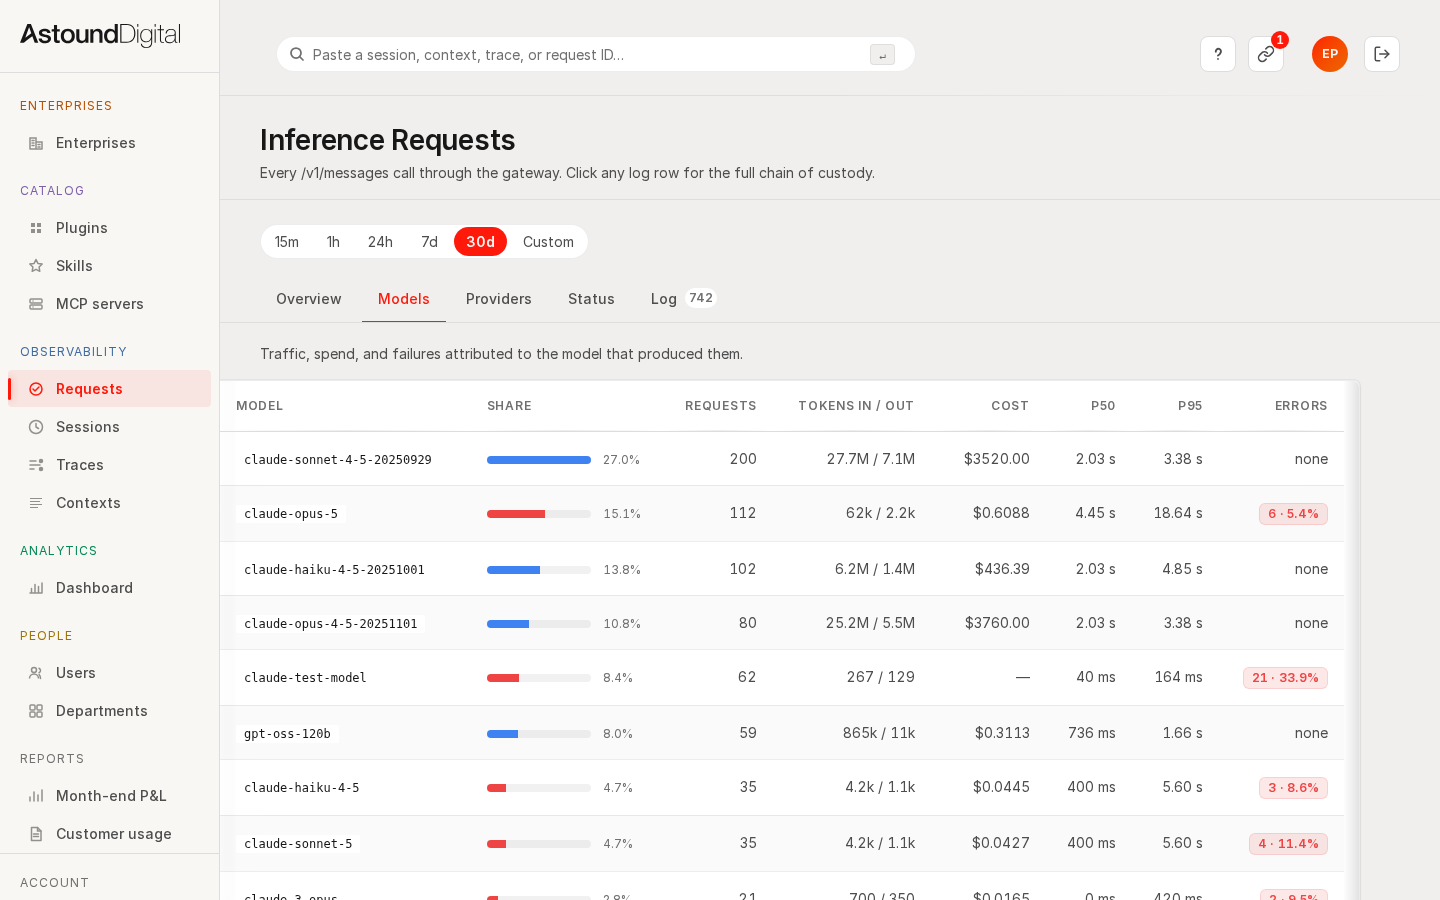Choose the Custom time range
Viewport: 1440px width, 900px height.
(x=548, y=242)
